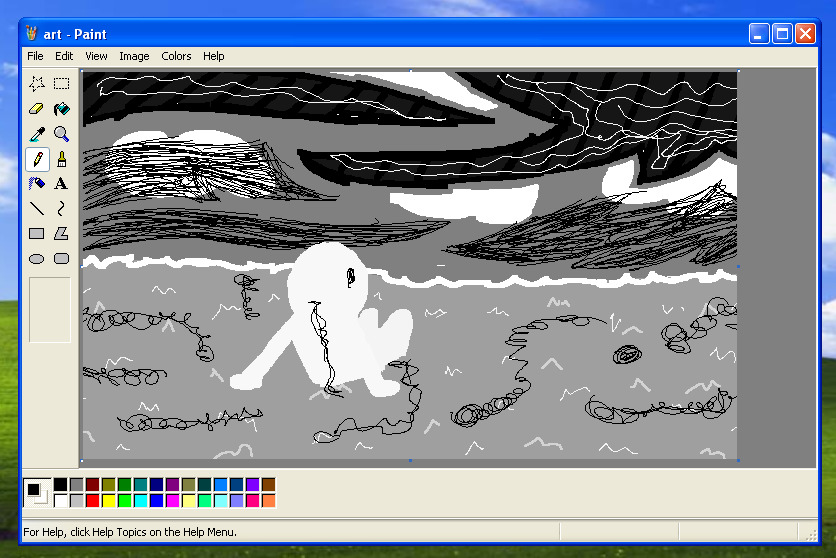Viewport: 836px width, 558px height.
Task: Pick the straight Line tool
Action: tap(37, 209)
